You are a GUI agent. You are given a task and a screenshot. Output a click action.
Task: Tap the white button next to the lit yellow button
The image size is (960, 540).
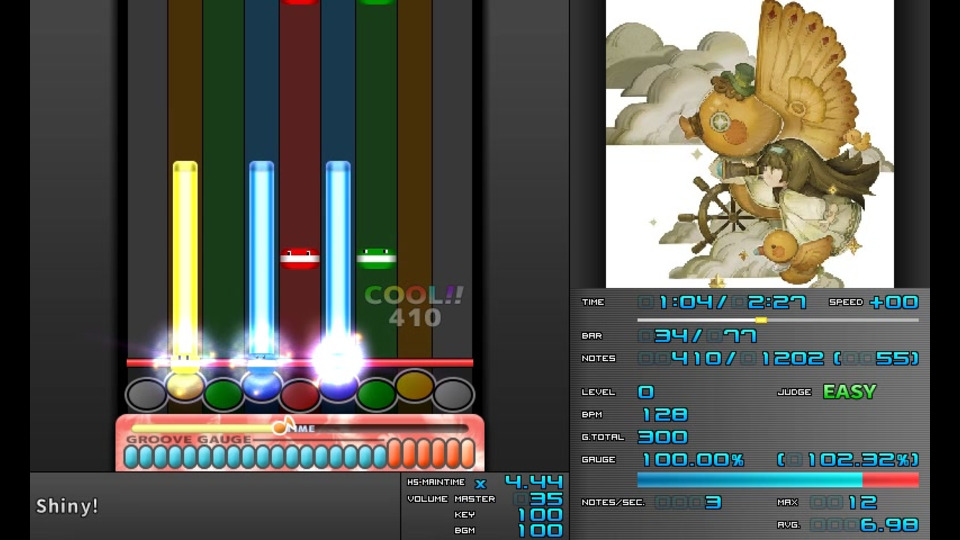[146, 395]
